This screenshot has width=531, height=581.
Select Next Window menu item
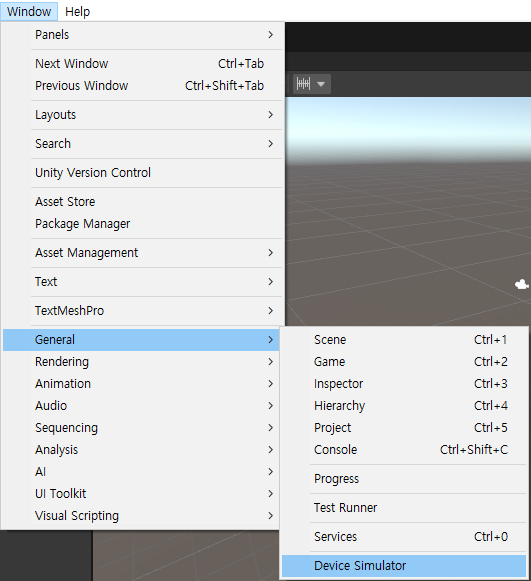pyautogui.click(x=141, y=64)
